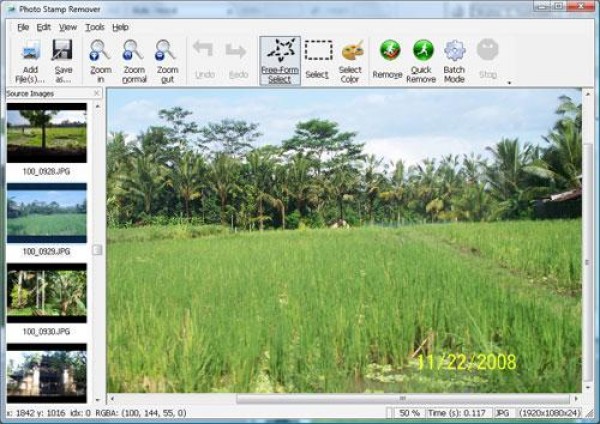Viewport: 600px width, 424px height.
Task: Select the temple building thumbnail
Action: tap(47, 373)
